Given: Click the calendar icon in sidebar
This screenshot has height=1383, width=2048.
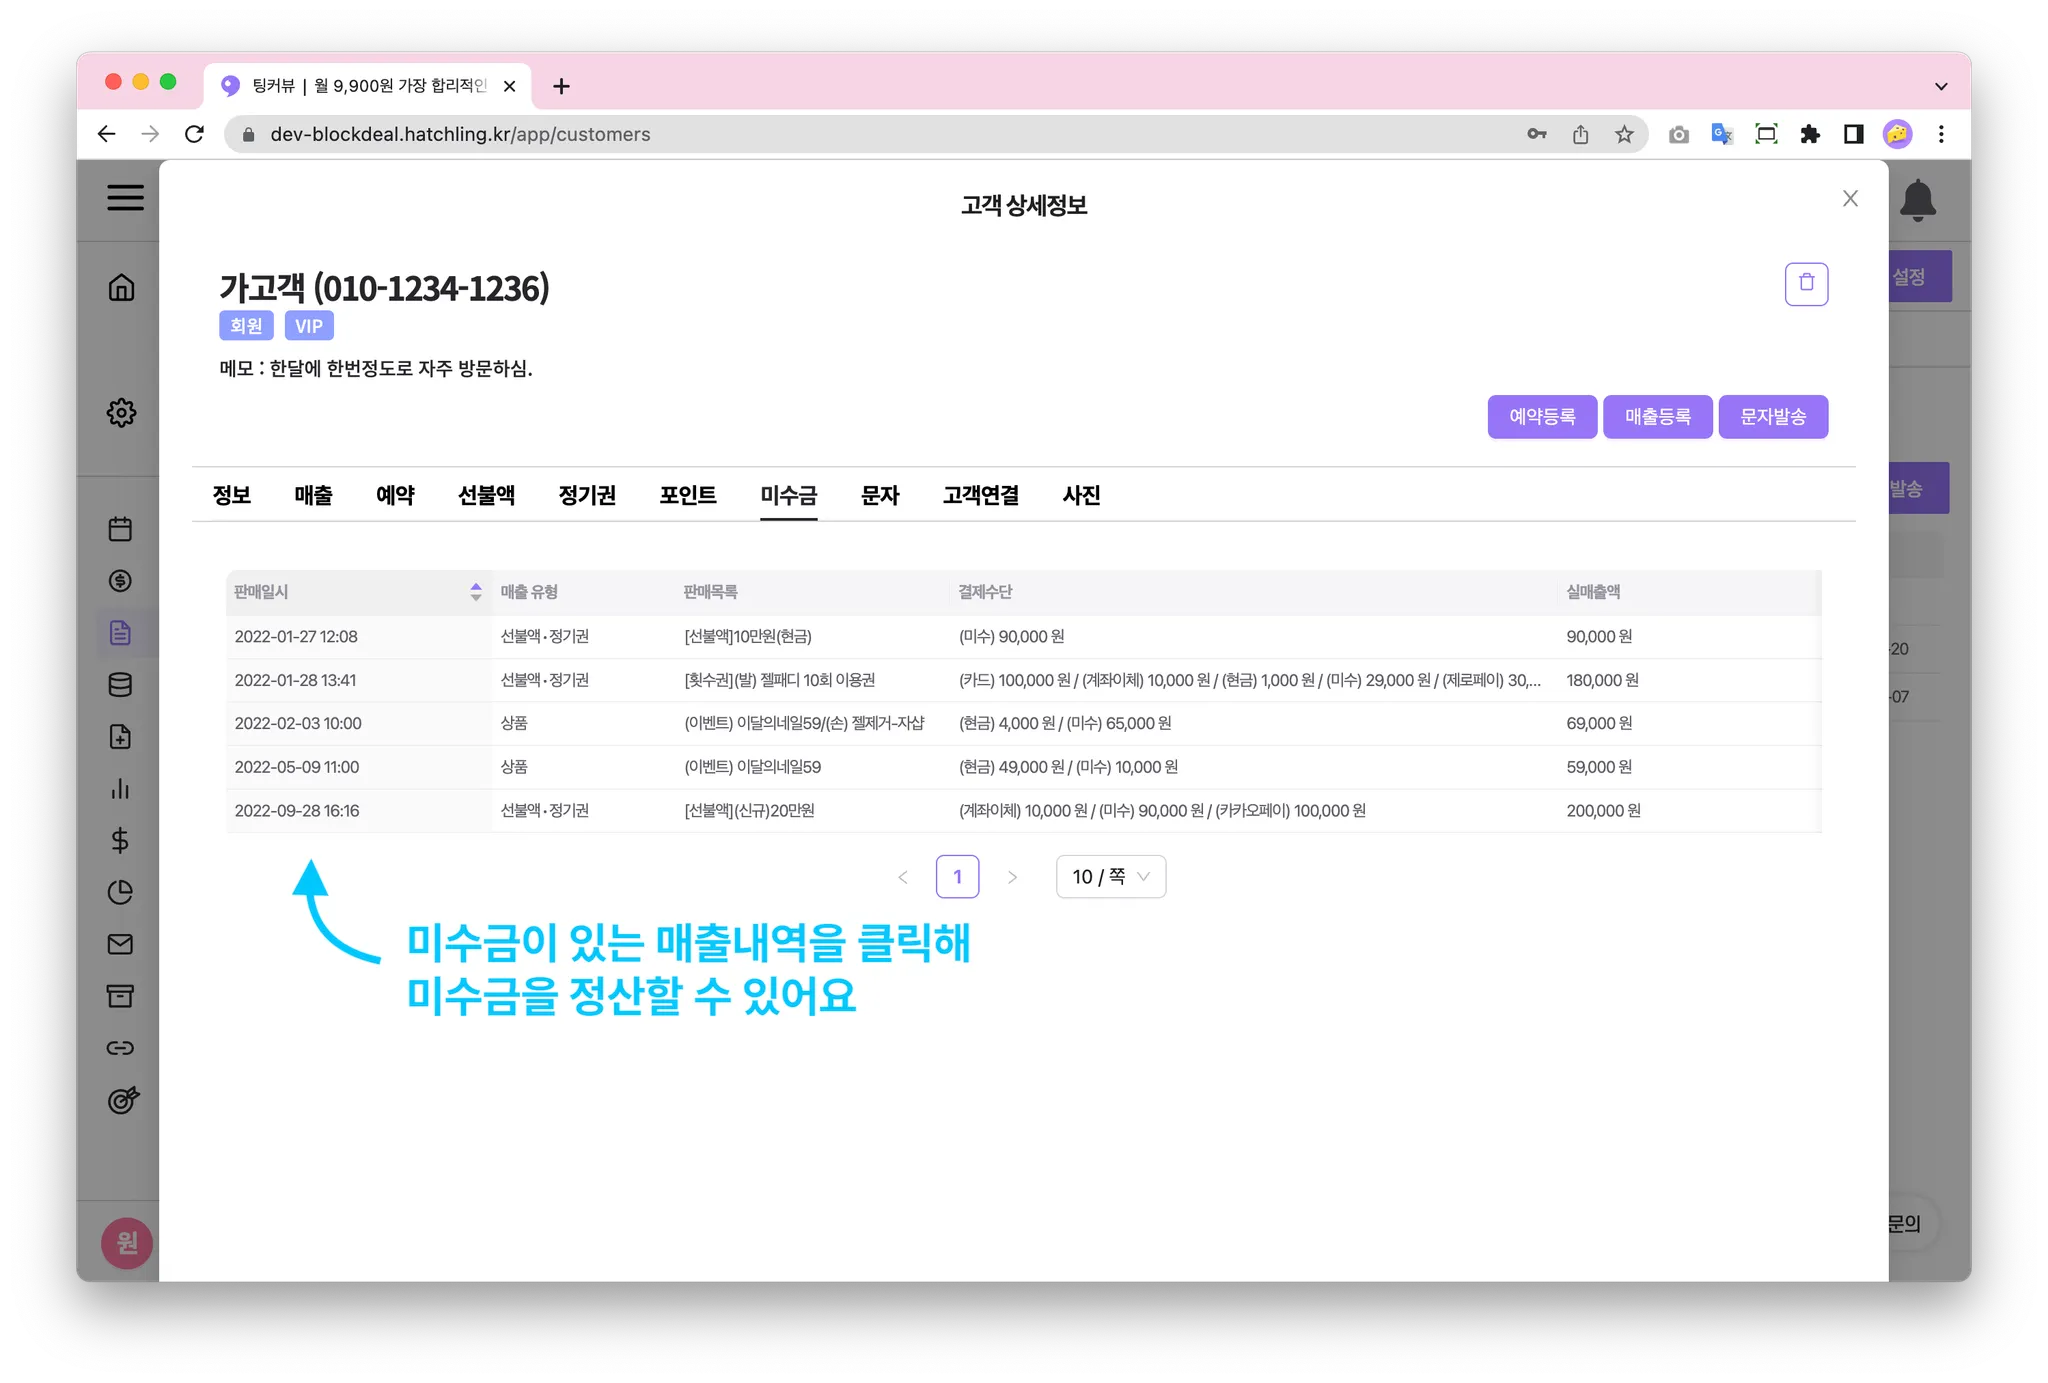Looking at the screenshot, I should [120, 529].
